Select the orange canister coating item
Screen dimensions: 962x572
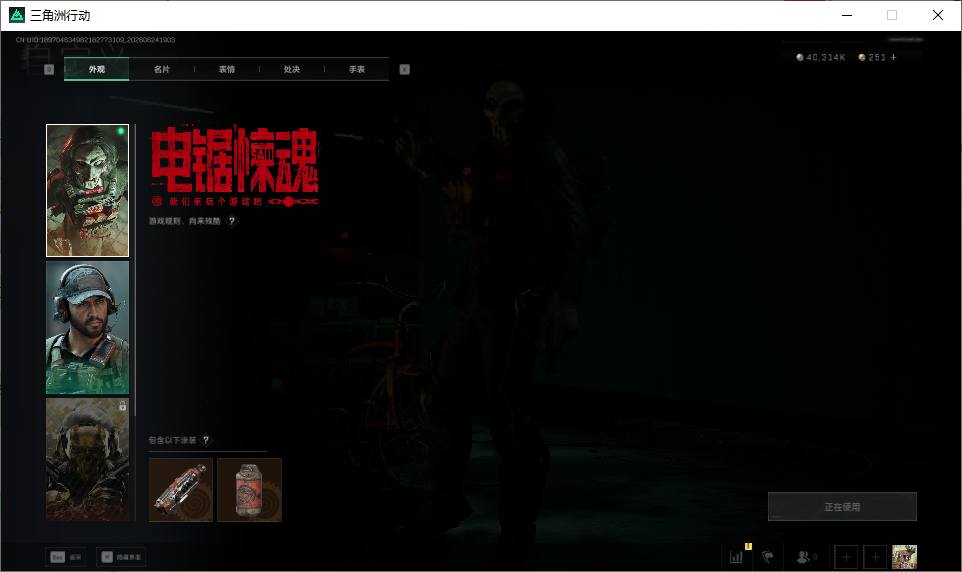click(x=249, y=490)
